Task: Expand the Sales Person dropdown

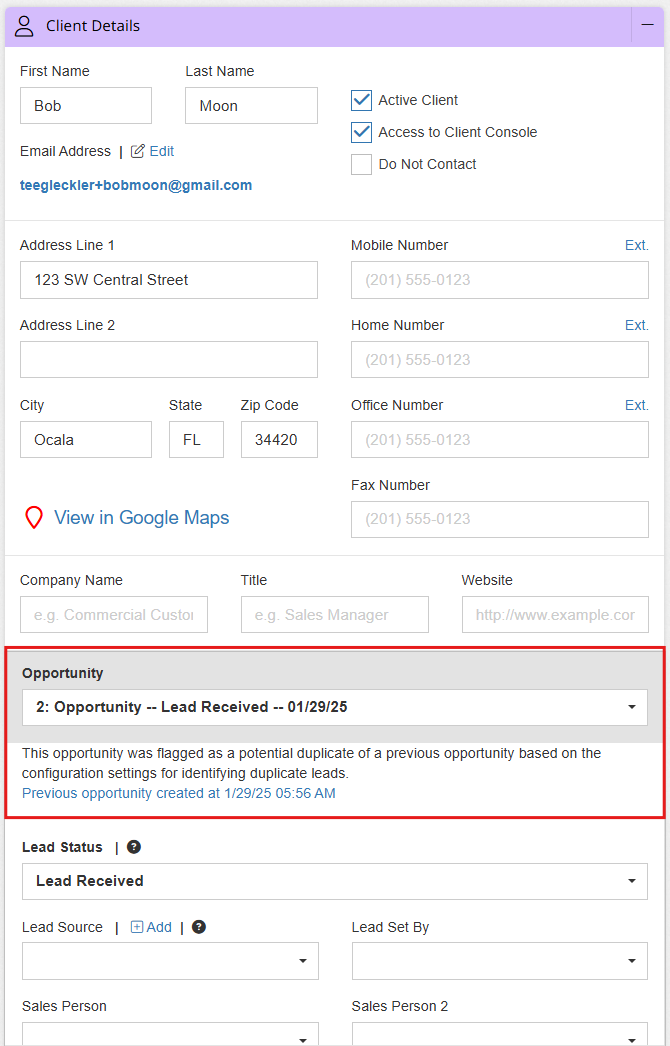Action: pos(304,1040)
